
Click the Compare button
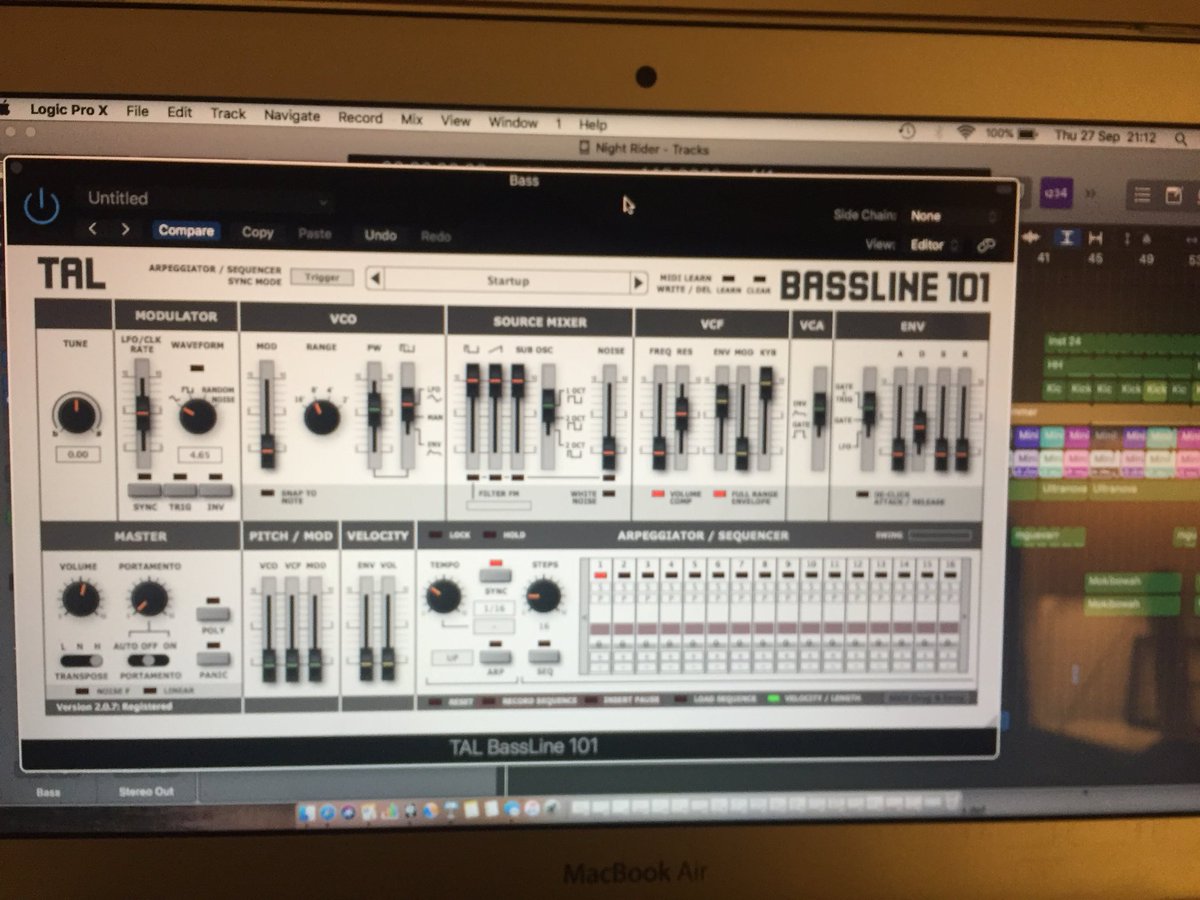point(186,231)
